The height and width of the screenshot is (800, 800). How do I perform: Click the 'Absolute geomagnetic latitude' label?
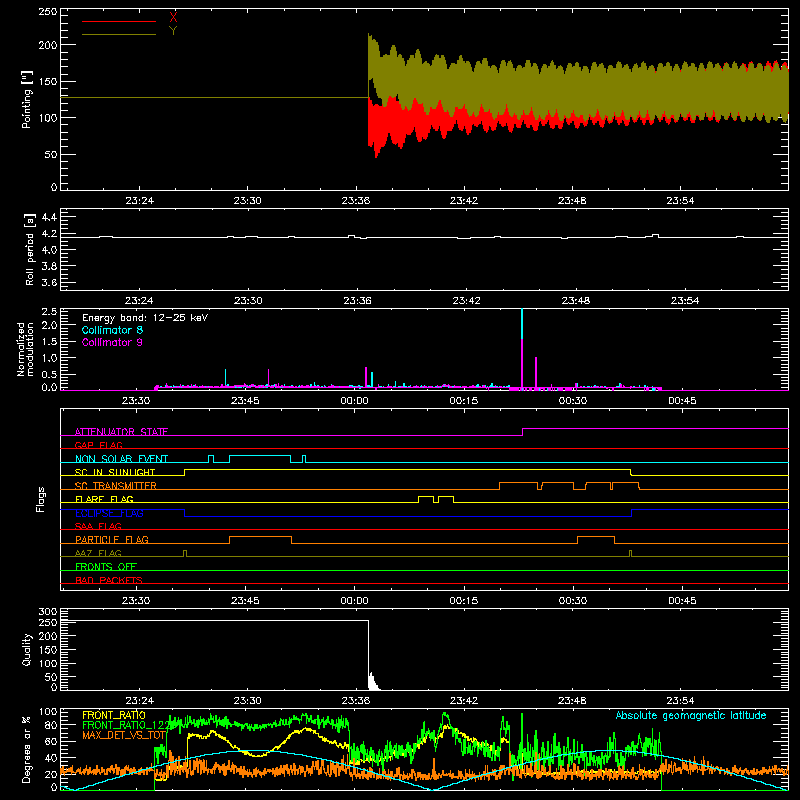(x=691, y=715)
